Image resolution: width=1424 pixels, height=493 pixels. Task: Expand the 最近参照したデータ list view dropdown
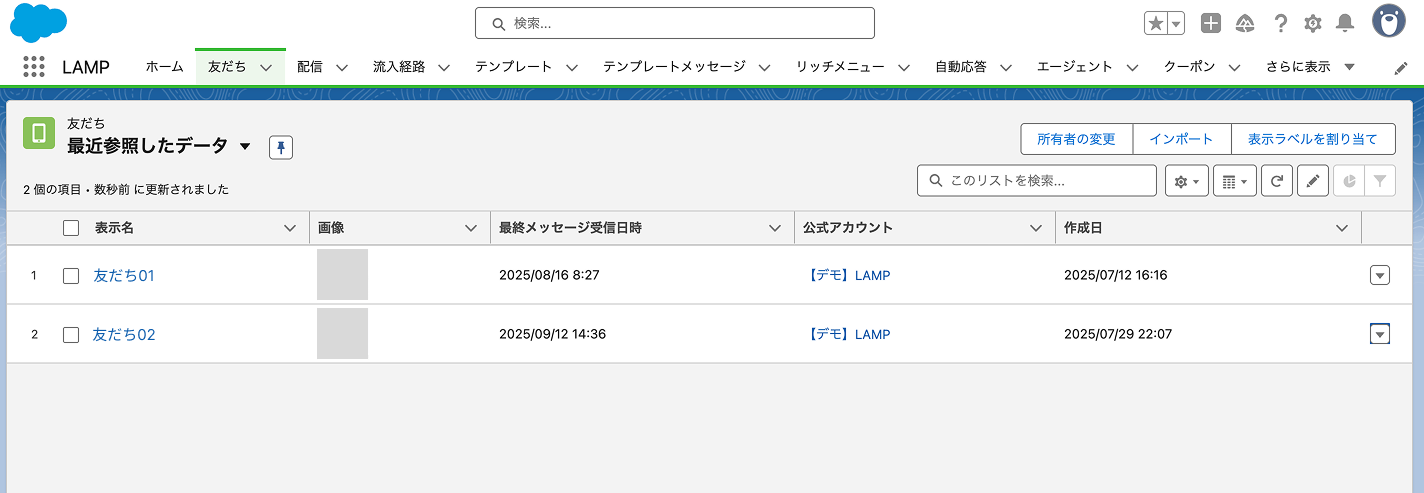pos(246,147)
